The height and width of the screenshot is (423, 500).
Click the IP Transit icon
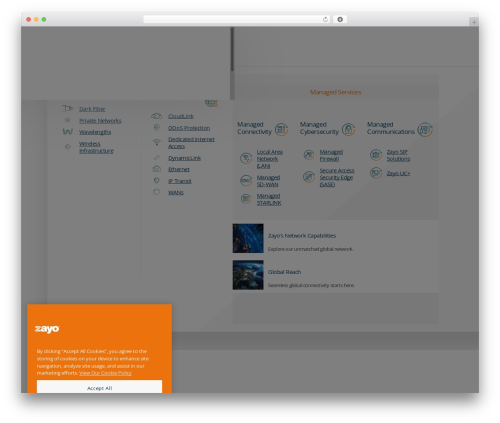pos(156,181)
